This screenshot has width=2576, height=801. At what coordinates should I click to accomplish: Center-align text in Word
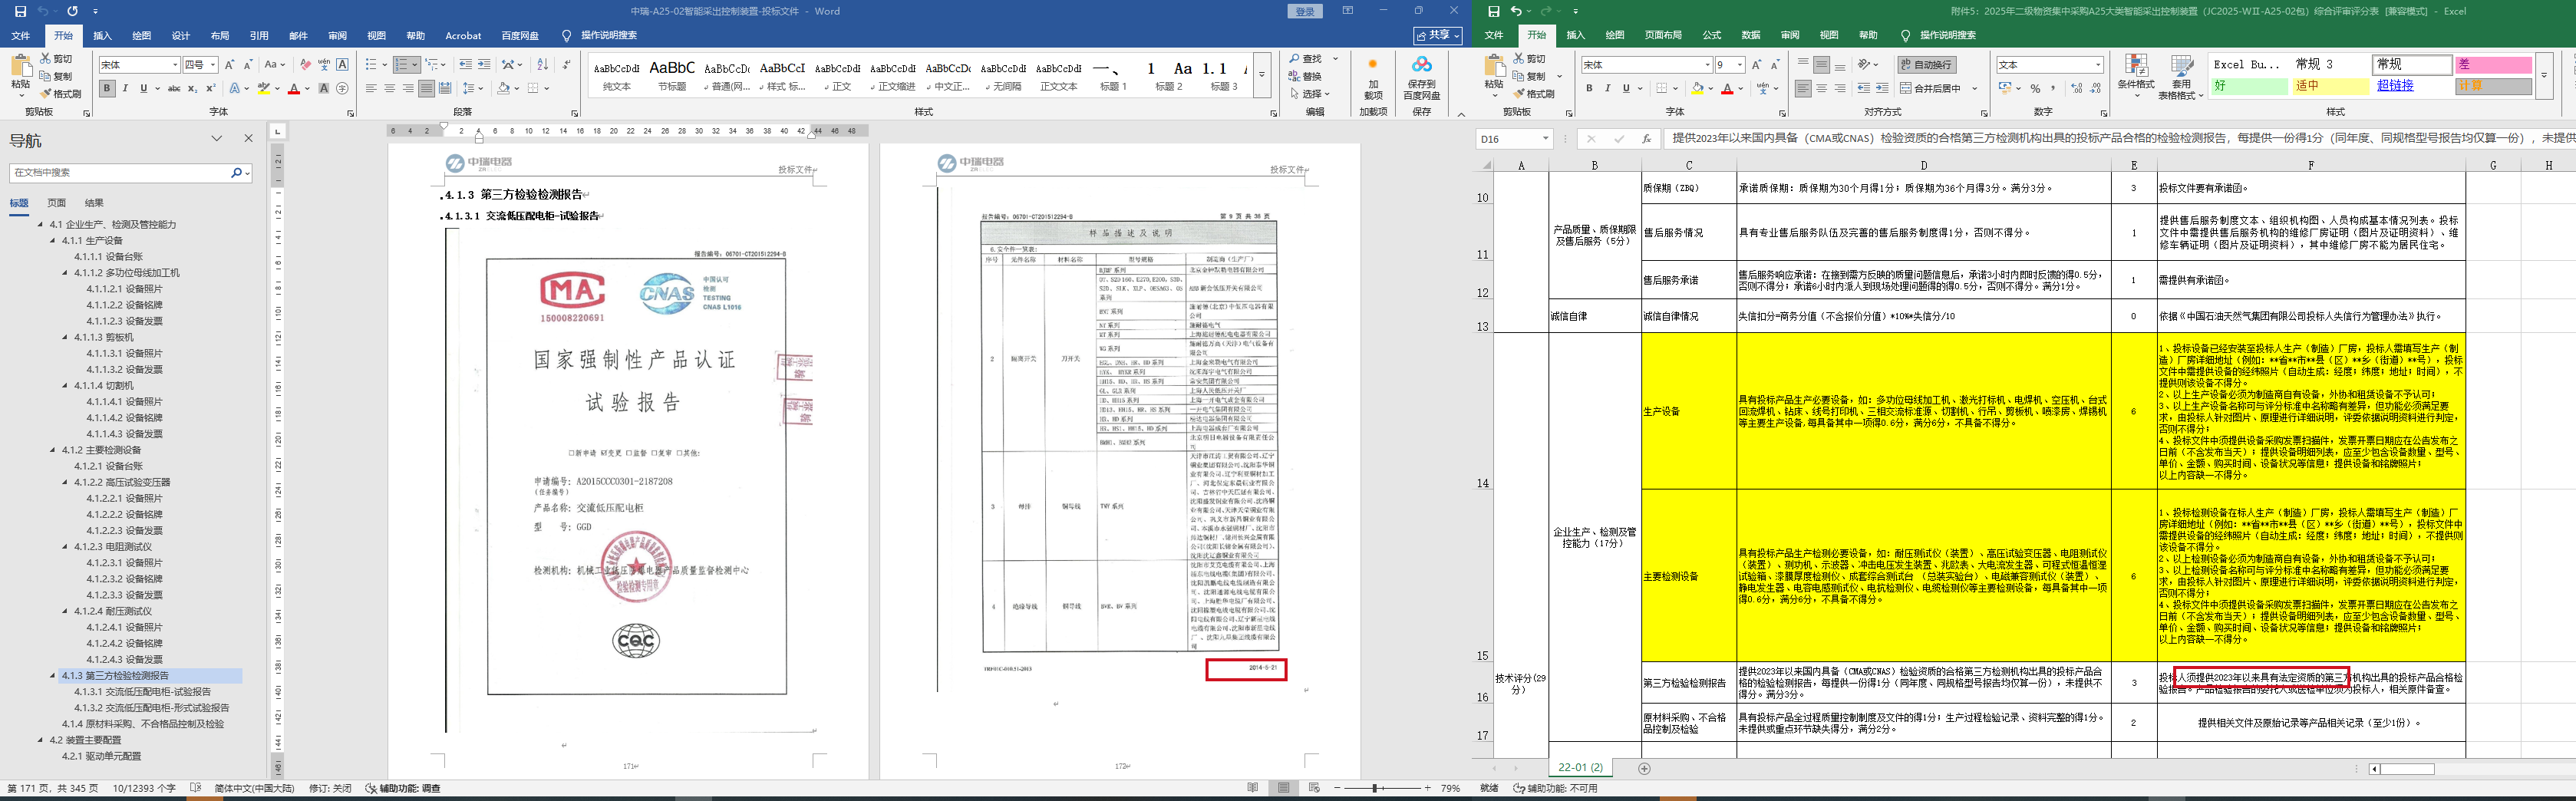point(390,89)
